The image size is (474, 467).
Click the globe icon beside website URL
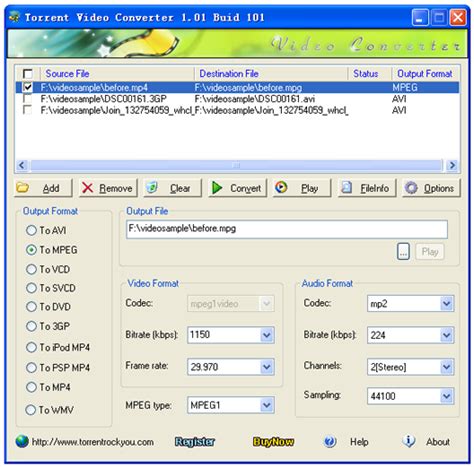click(x=22, y=441)
